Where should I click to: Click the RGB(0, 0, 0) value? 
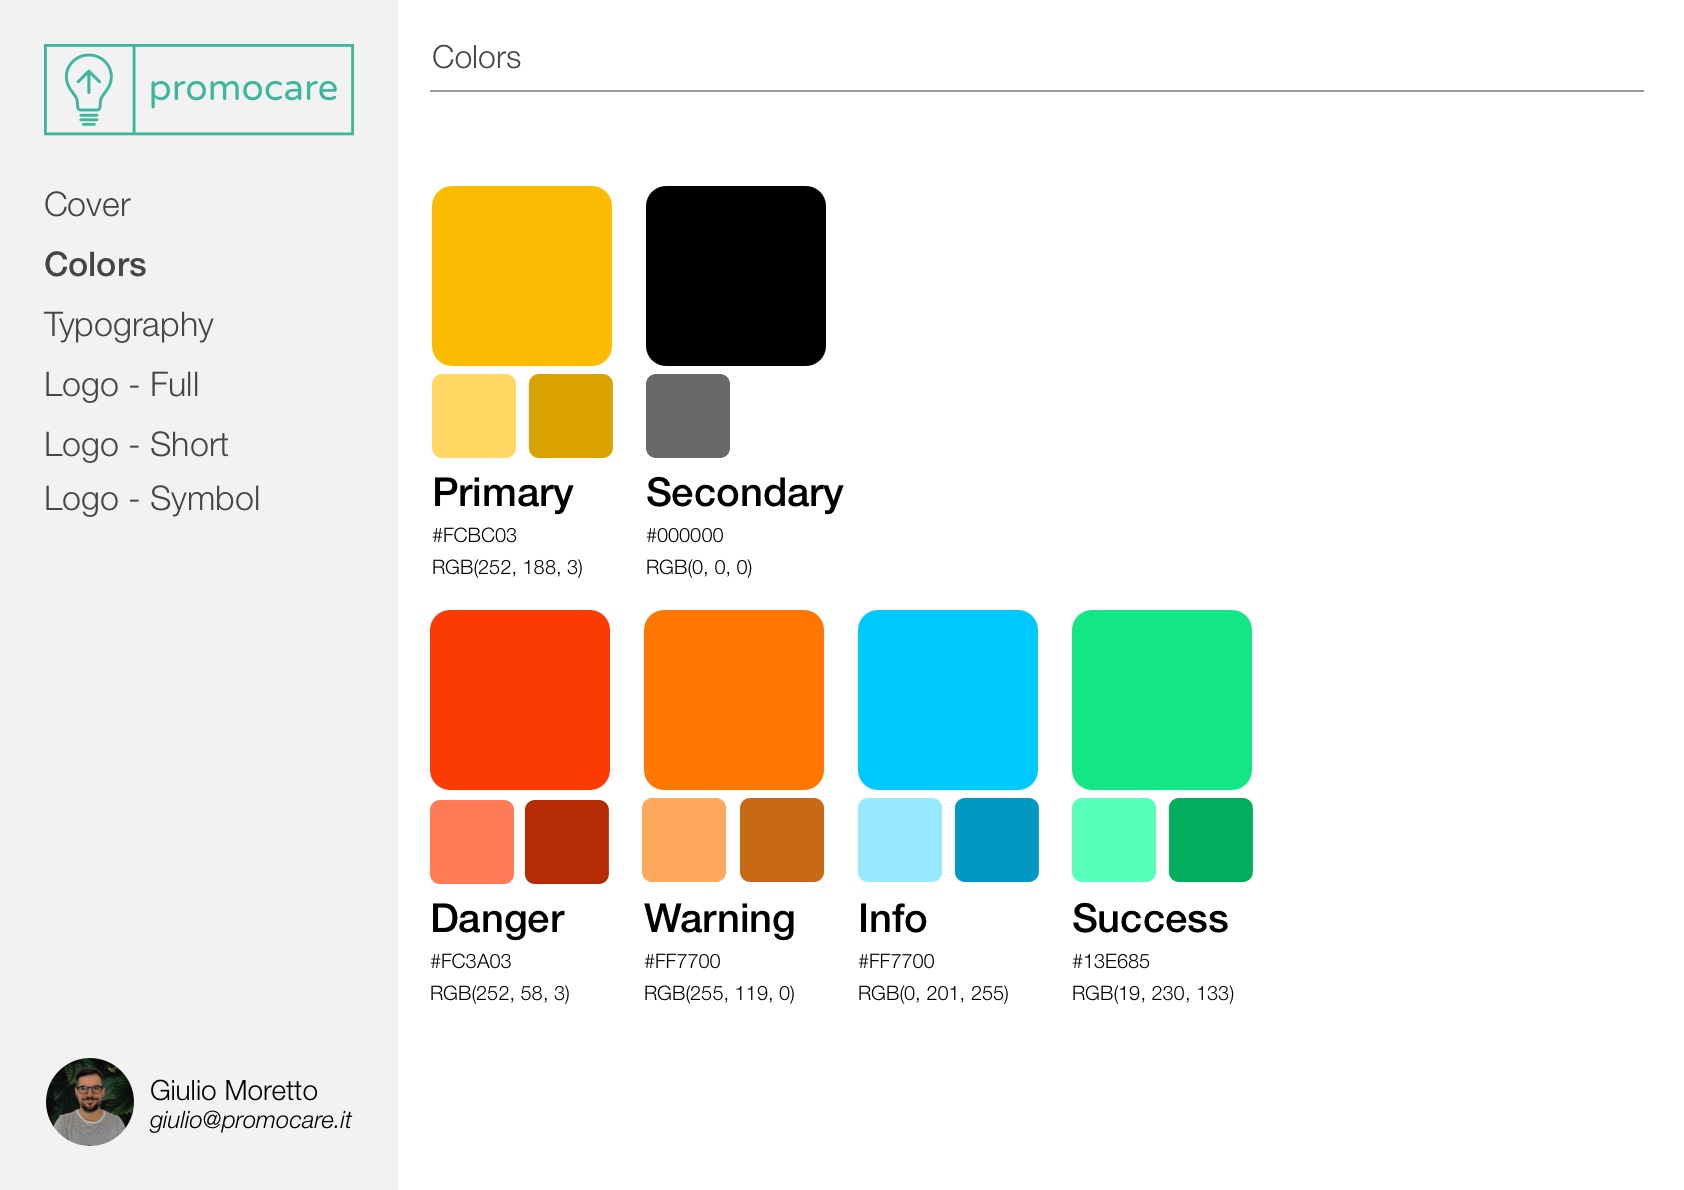click(699, 567)
